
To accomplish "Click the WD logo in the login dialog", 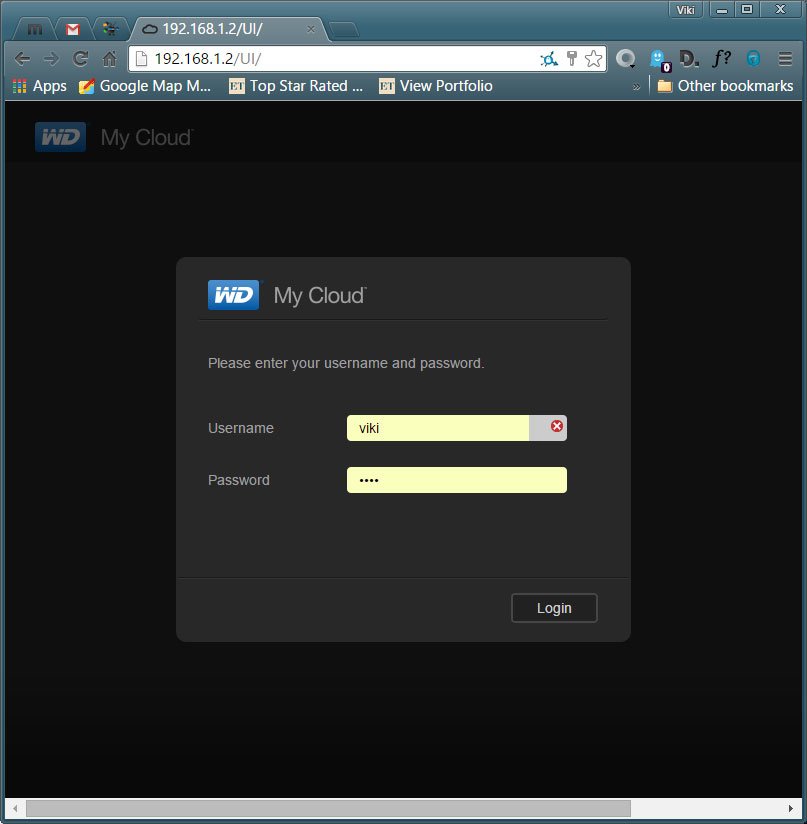I will (233, 295).
